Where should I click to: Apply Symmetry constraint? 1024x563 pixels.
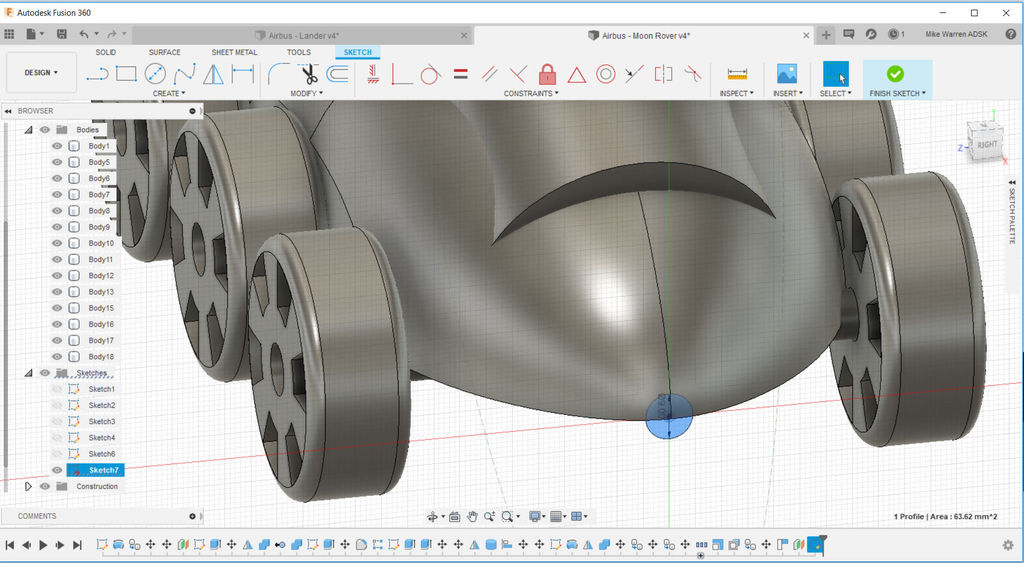coord(663,74)
